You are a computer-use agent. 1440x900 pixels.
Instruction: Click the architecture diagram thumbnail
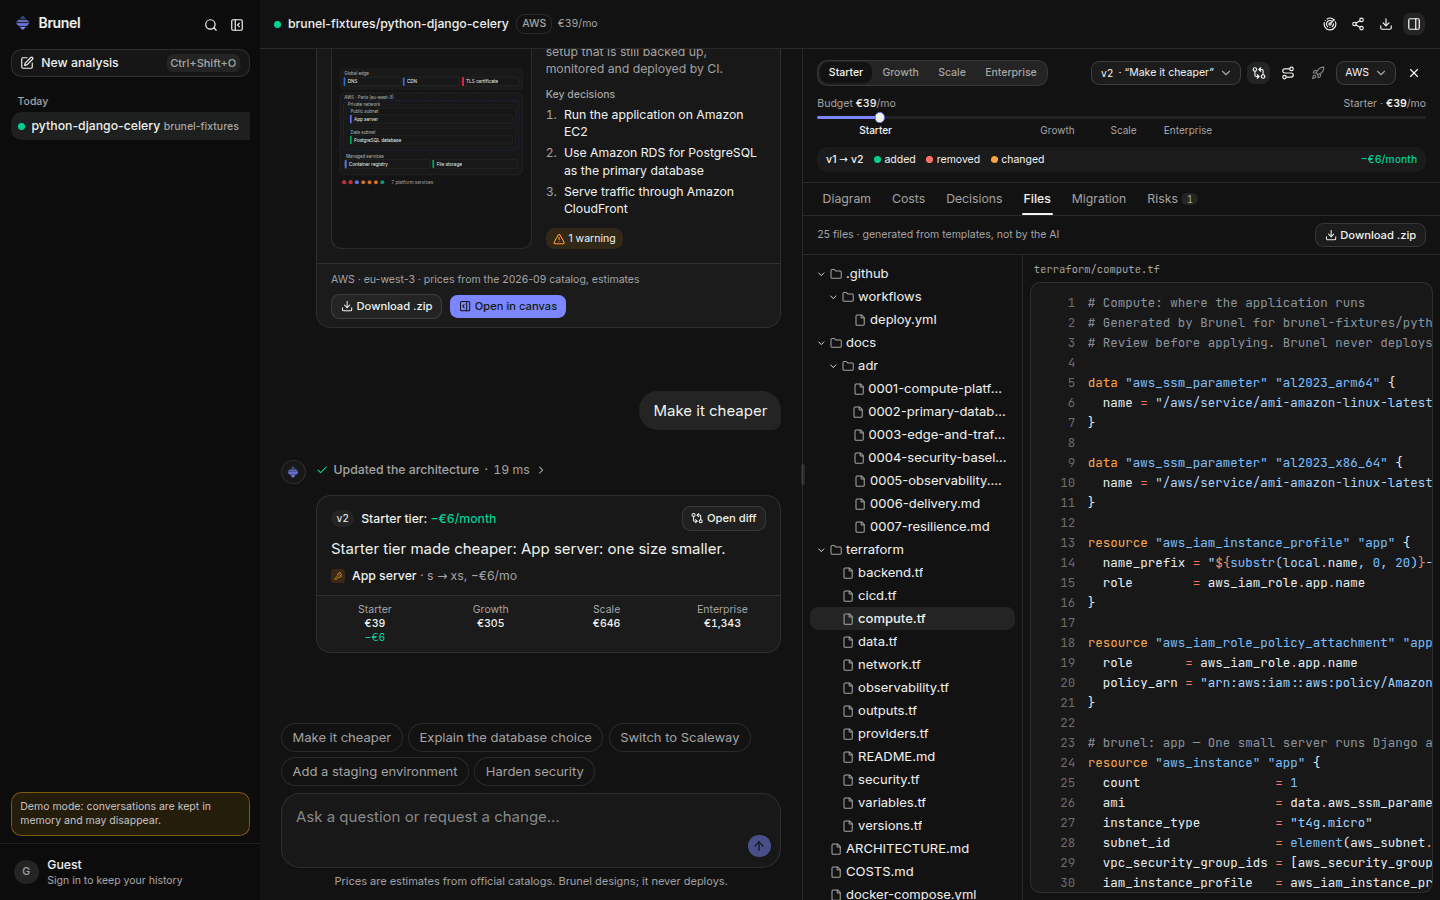431,148
